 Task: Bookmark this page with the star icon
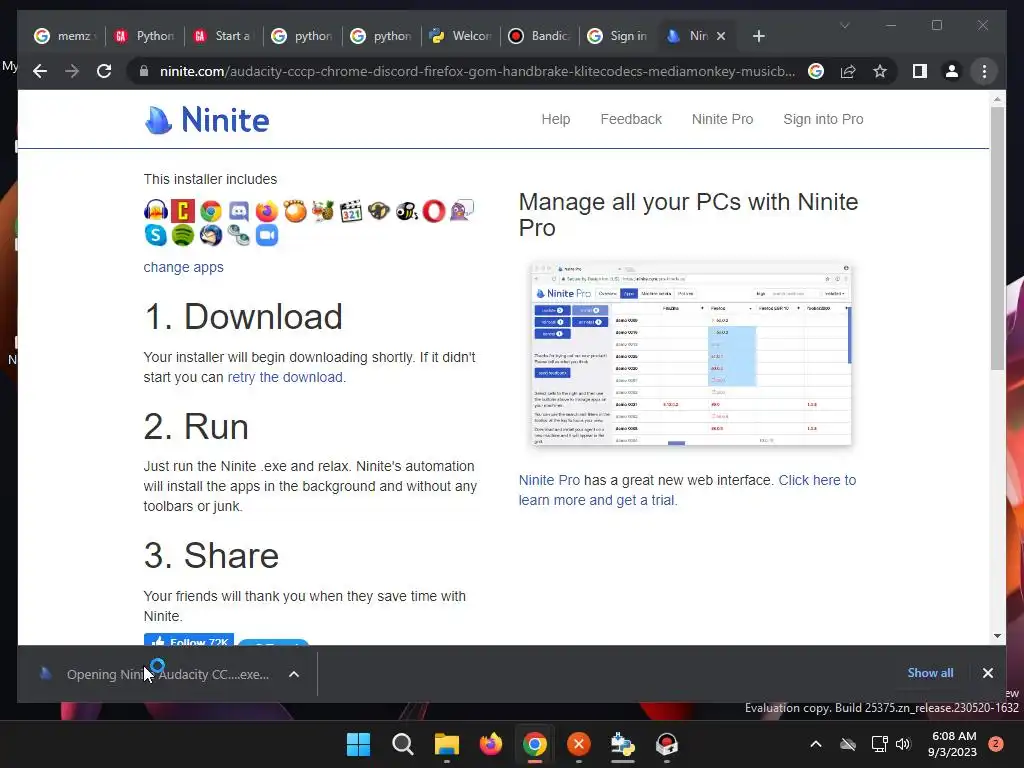coord(880,71)
